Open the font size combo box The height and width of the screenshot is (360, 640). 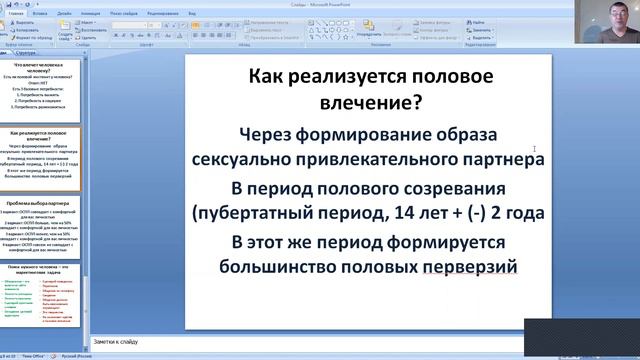tap(154, 25)
